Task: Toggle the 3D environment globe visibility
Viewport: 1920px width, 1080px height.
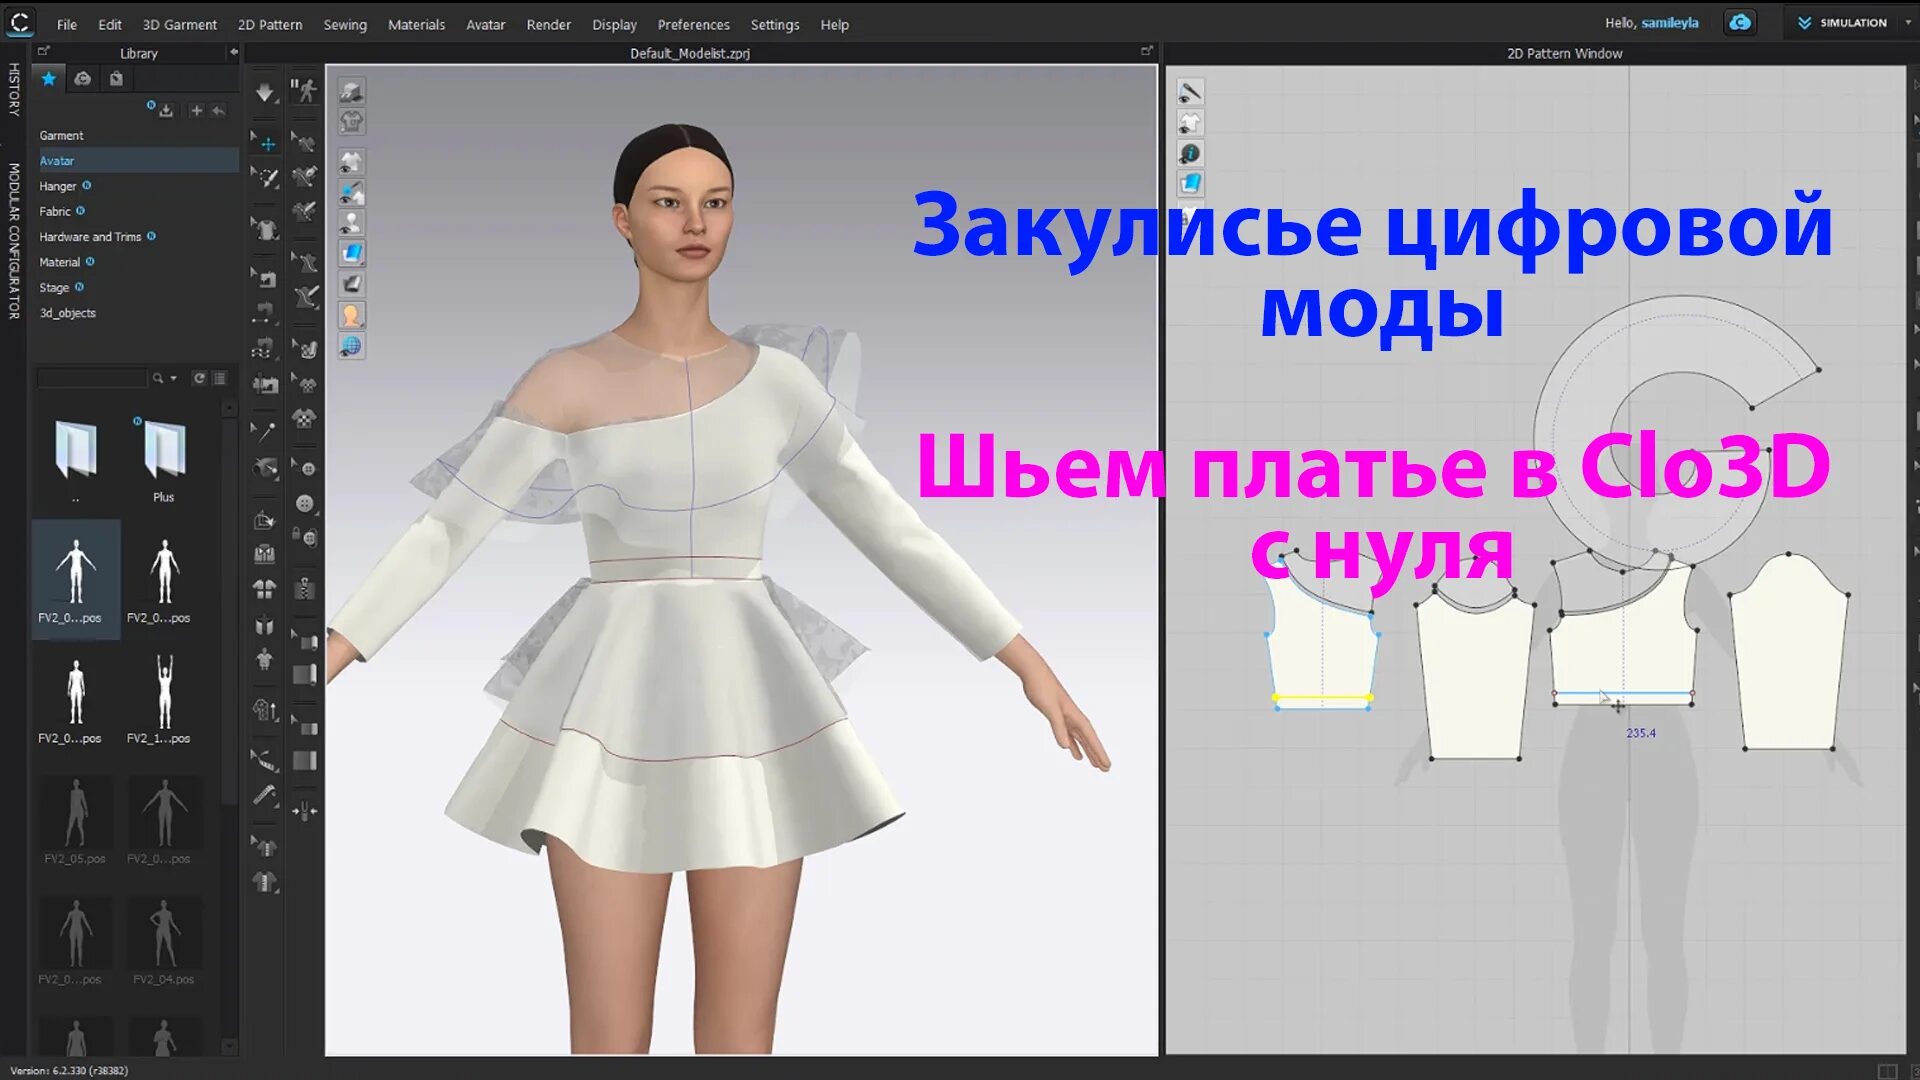Action: (x=351, y=346)
